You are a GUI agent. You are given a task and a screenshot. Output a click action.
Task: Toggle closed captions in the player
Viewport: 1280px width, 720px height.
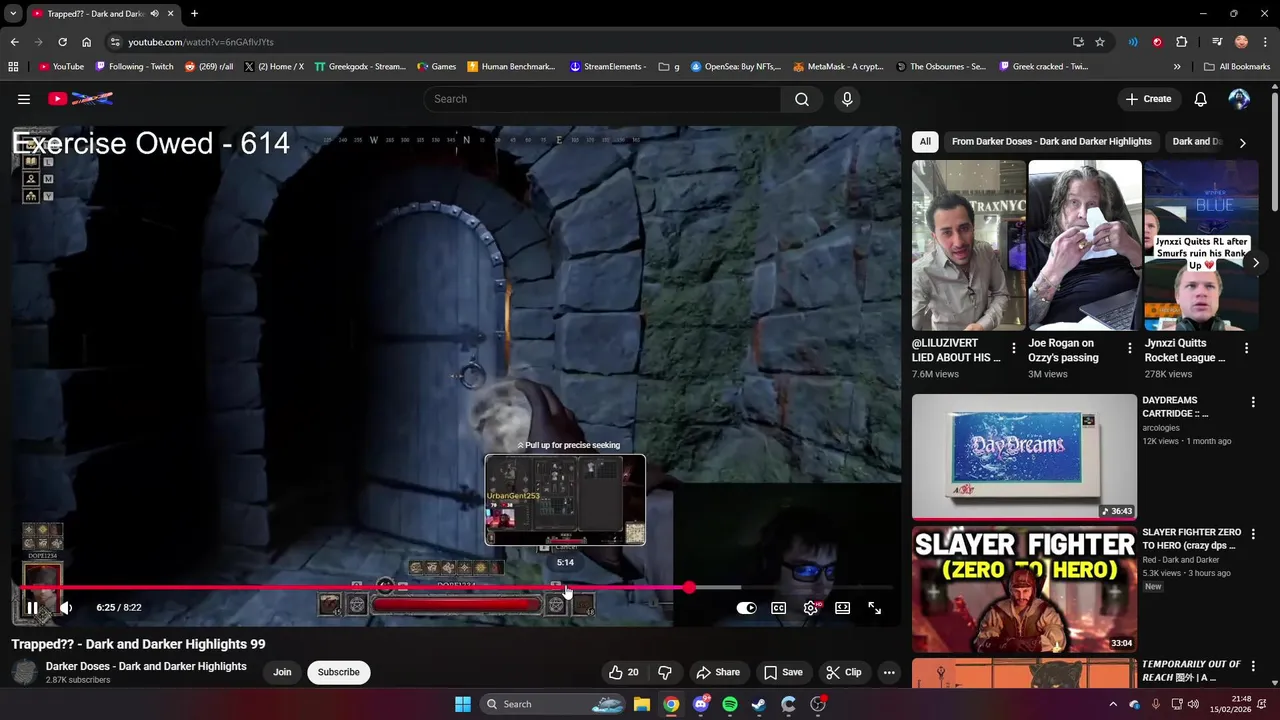click(x=778, y=608)
